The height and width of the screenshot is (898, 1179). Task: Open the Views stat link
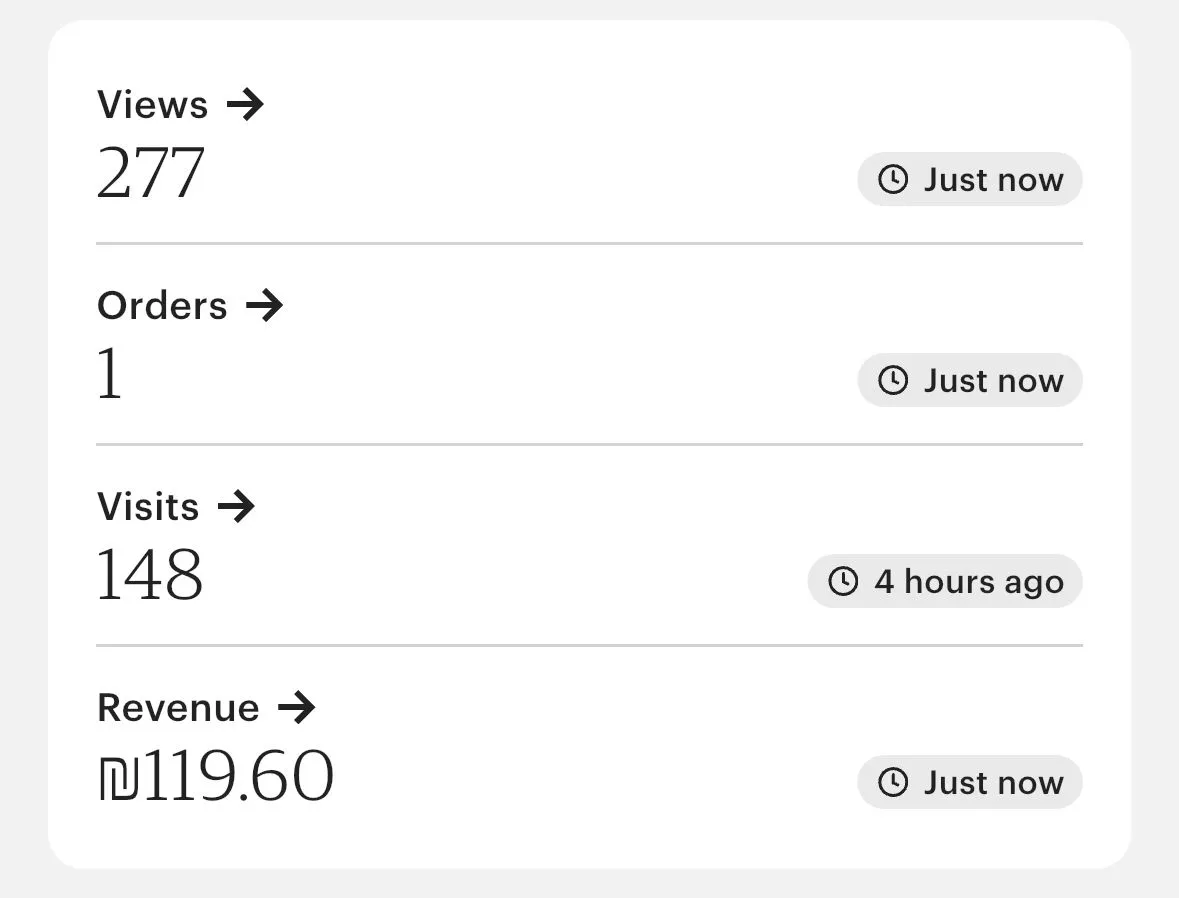(x=153, y=104)
